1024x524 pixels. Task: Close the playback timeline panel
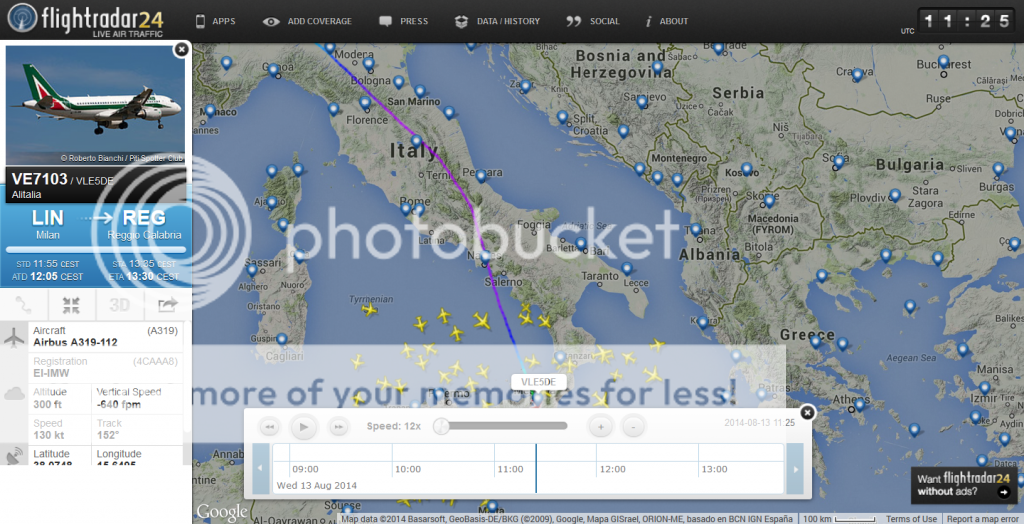[x=808, y=412]
